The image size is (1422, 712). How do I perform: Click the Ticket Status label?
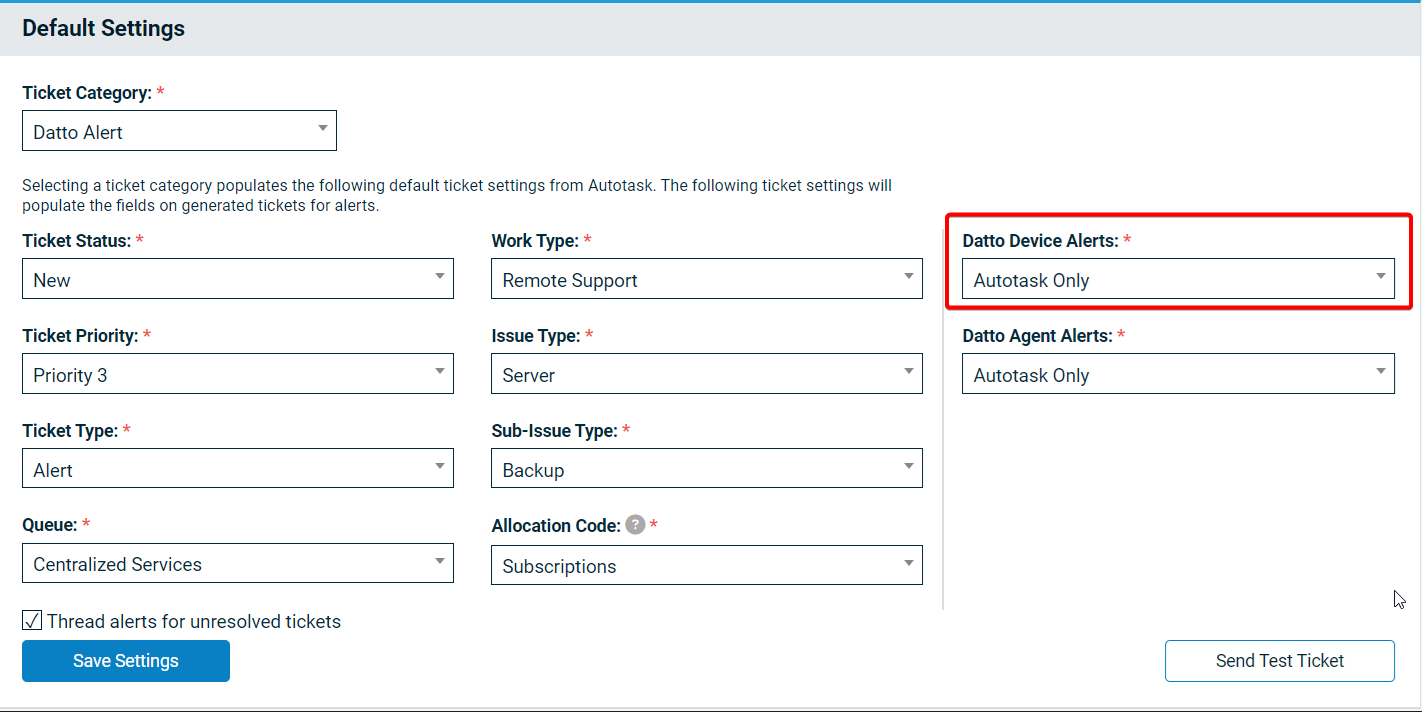(77, 241)
